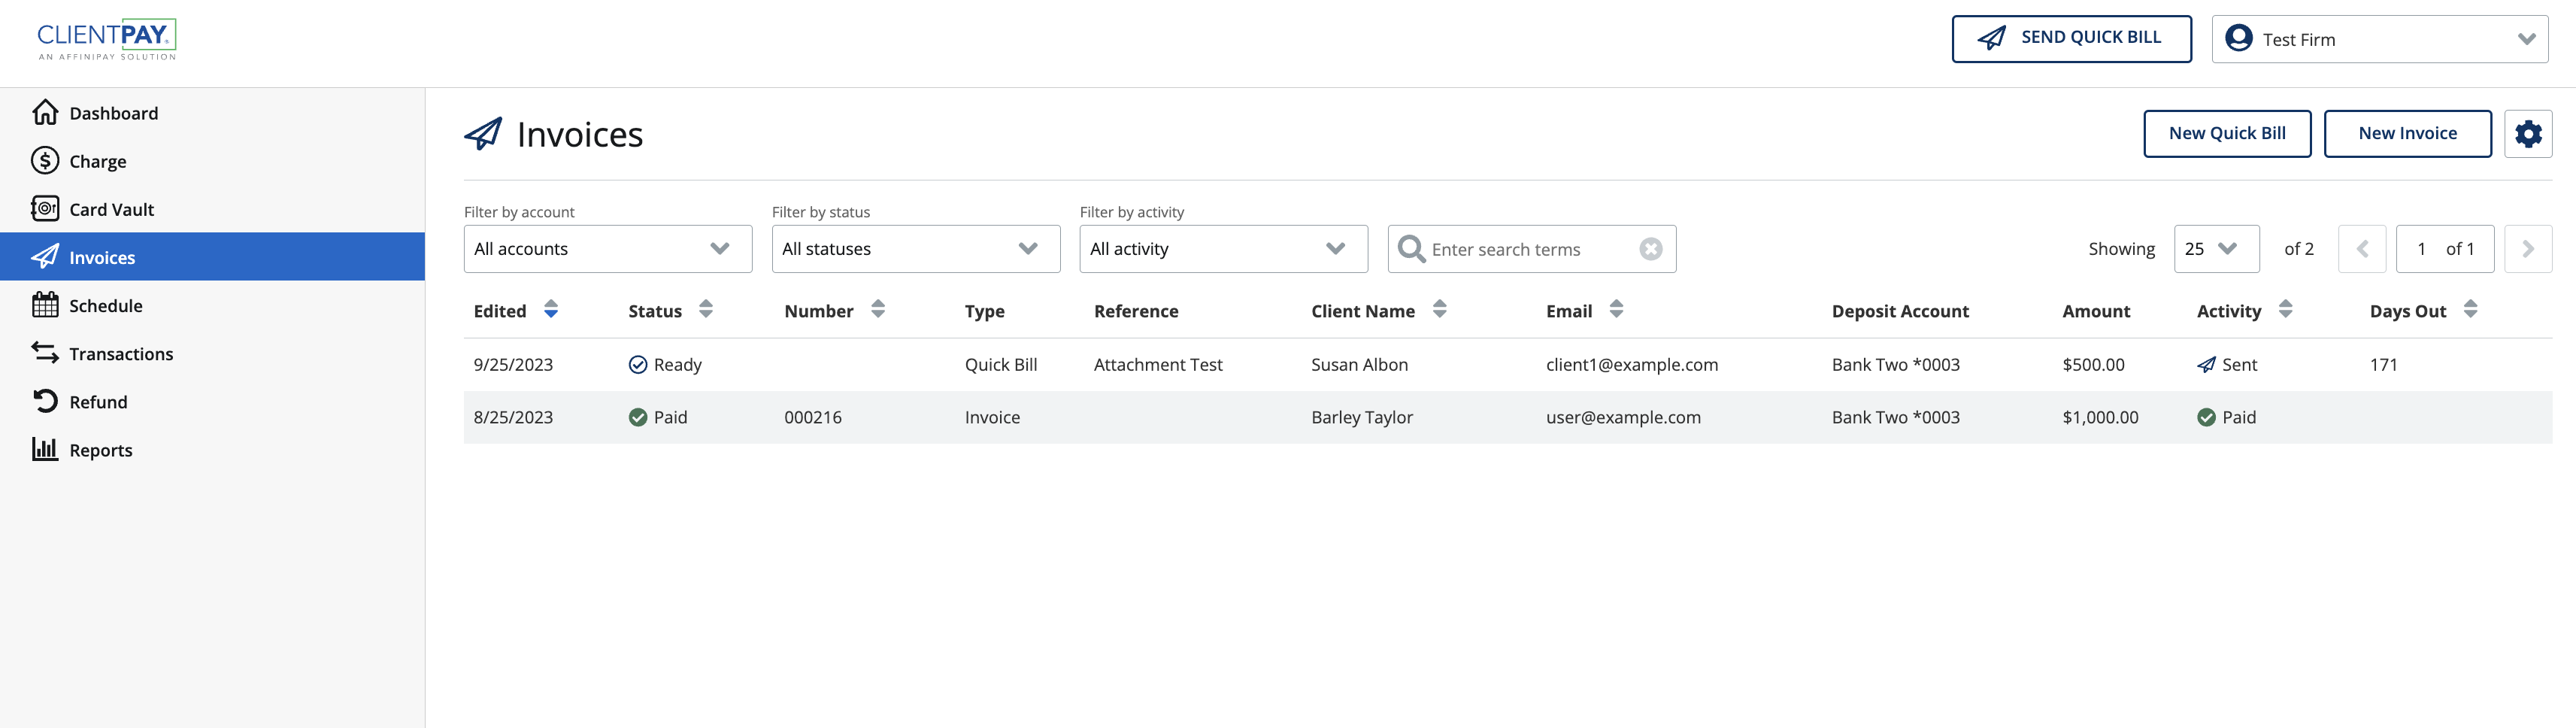Viewport: 2576px width, 728px height.
Task: Click New Quick Bill button
Action: (x=2227, y=133)
